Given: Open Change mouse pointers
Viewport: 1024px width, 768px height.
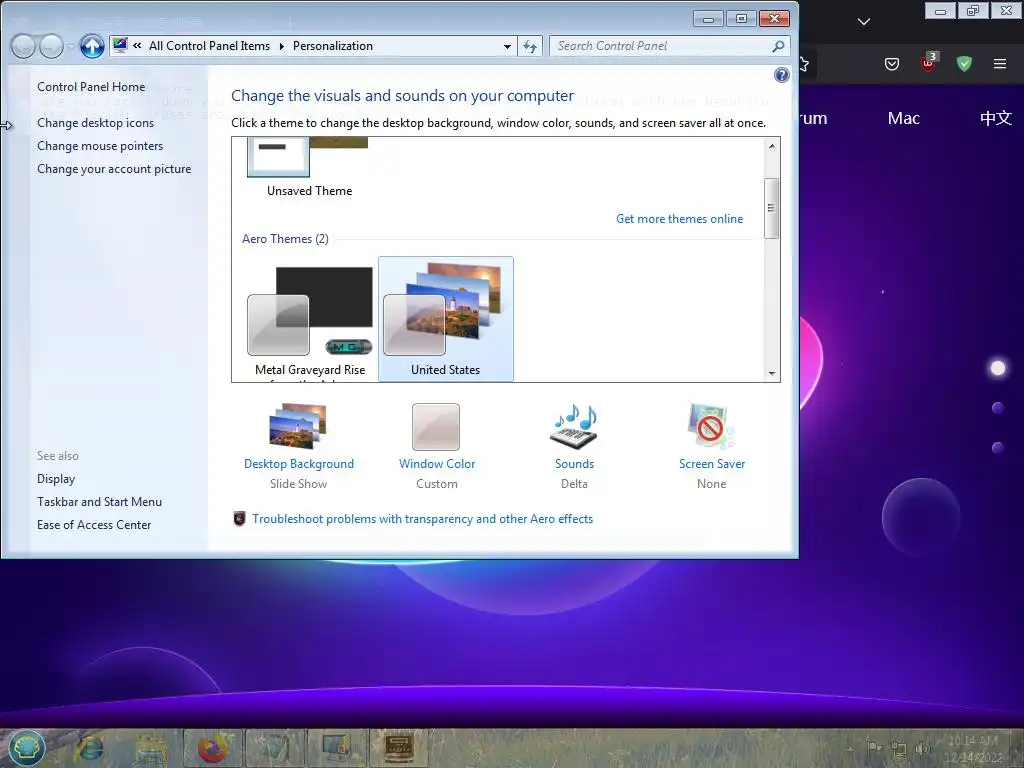Looking at the screenshot, I should pyautogui.click(x=100, y=146).
